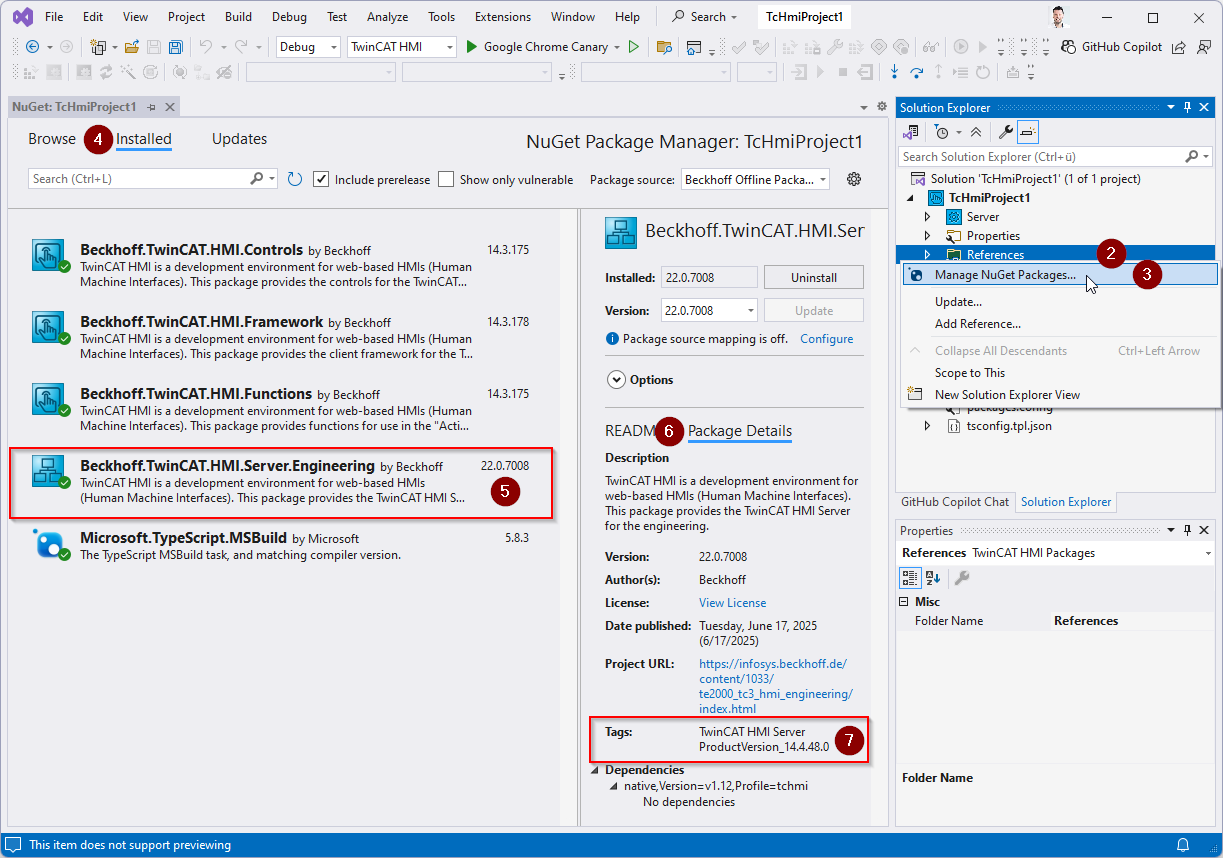Screen dimensions: 1223x858
Task: Click wrench Properties icon in Solution Explorer
Action: coord(1006,132)
